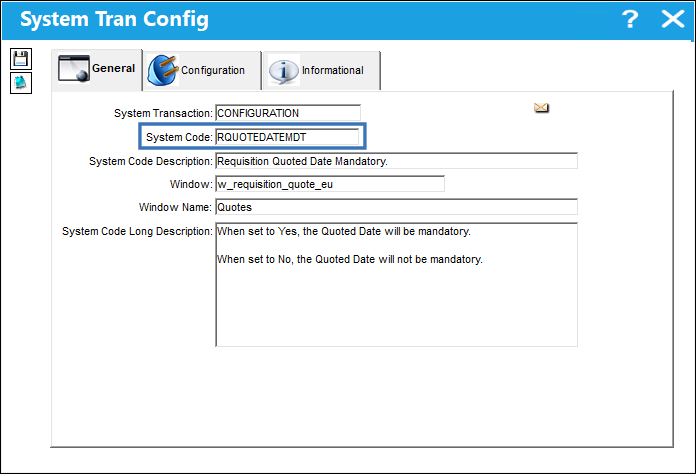Open the Informational tab
This screenshot has width=696, height=474.
322,71
